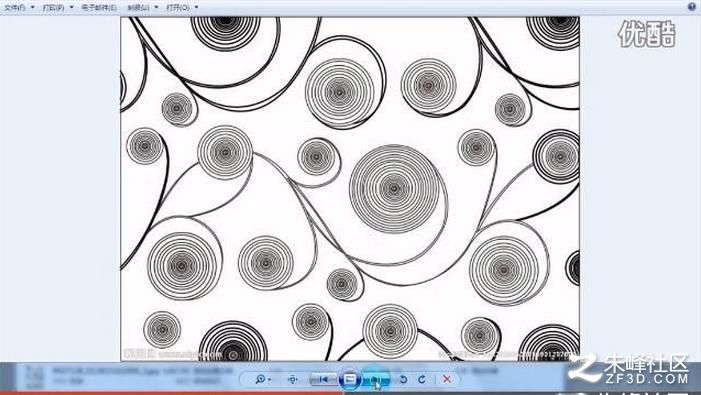
Task: Expand the arrow beside 刻录(U)
Action: [156, 8]
